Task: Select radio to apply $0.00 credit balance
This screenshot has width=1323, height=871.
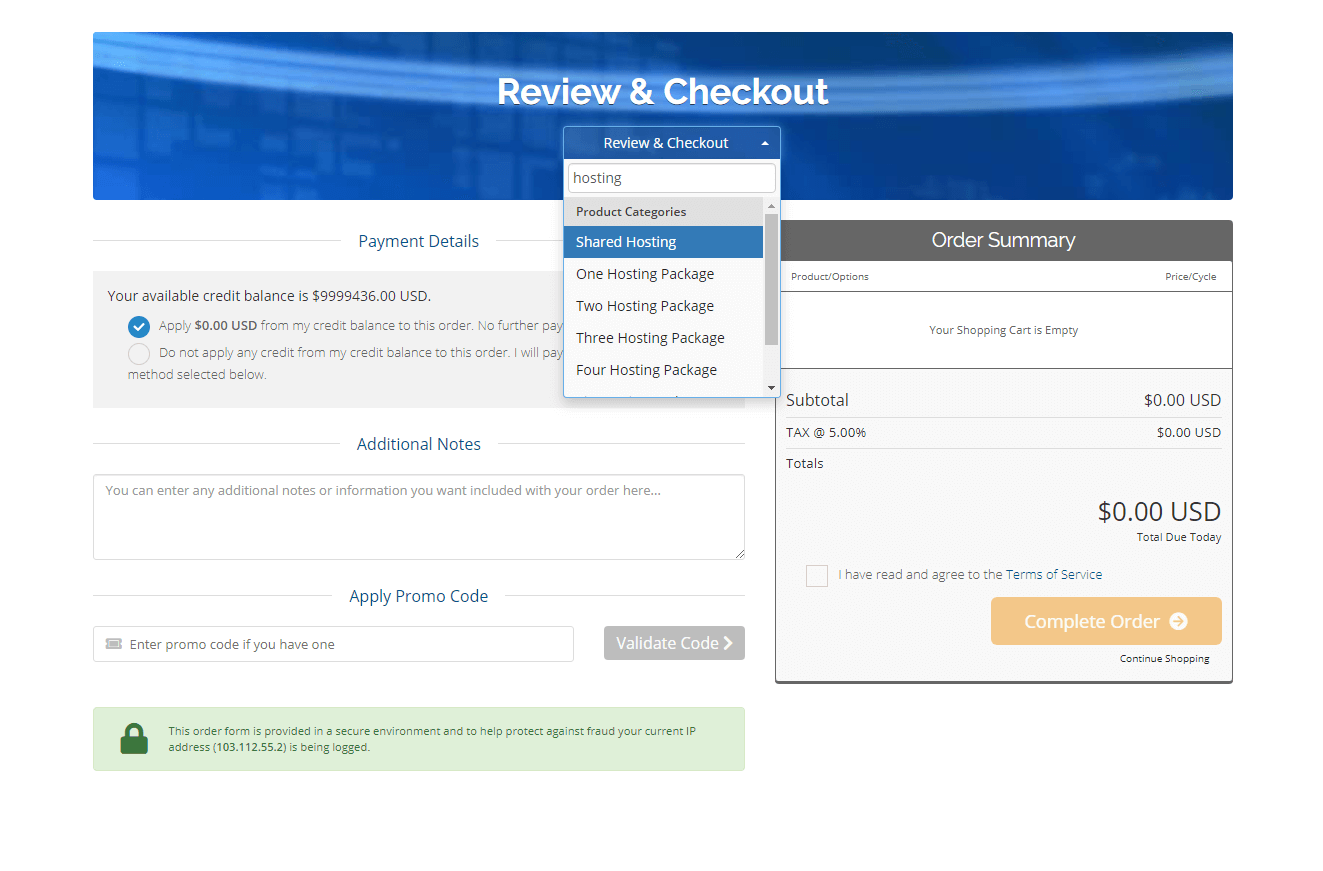Action: (138, 326)
